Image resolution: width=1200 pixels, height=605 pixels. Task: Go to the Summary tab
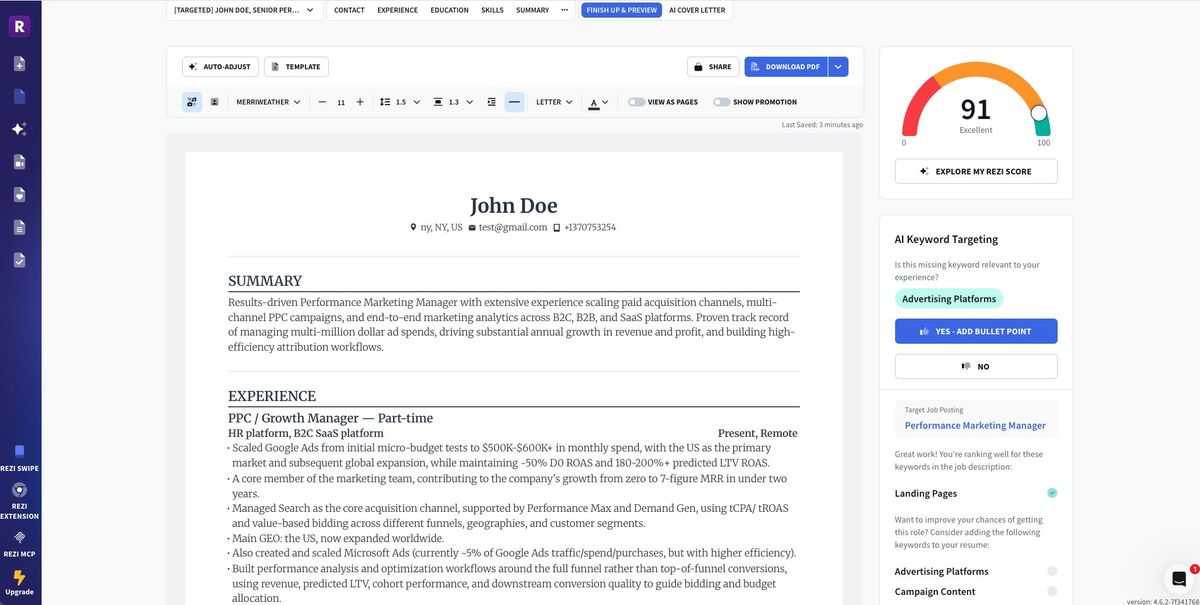[x=532, y=10]
